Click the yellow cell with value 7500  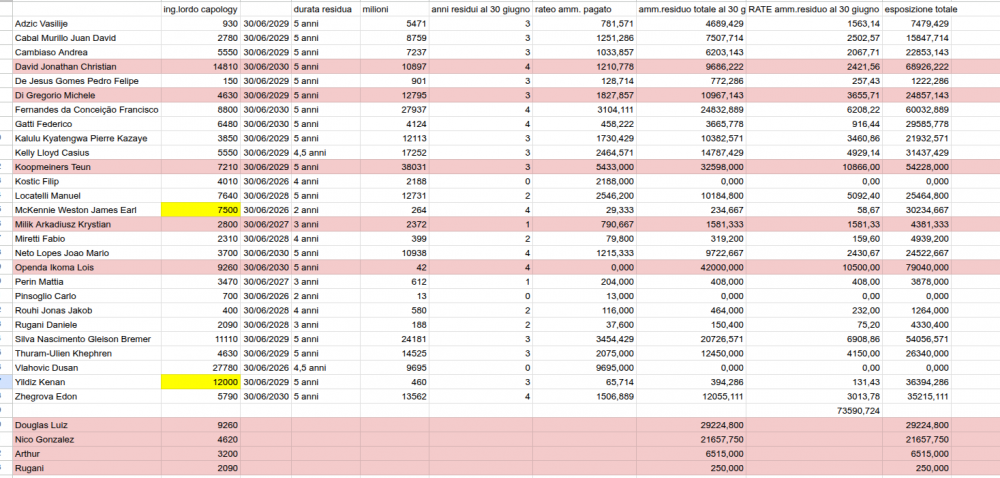pyautogui.click(x=201, y=210)
